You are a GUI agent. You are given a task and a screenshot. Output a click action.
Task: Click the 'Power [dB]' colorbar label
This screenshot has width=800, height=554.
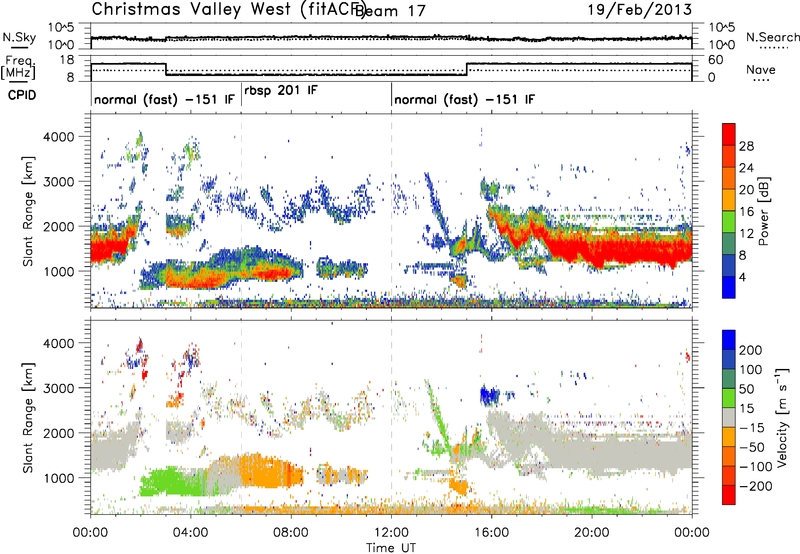pos(763,211)
